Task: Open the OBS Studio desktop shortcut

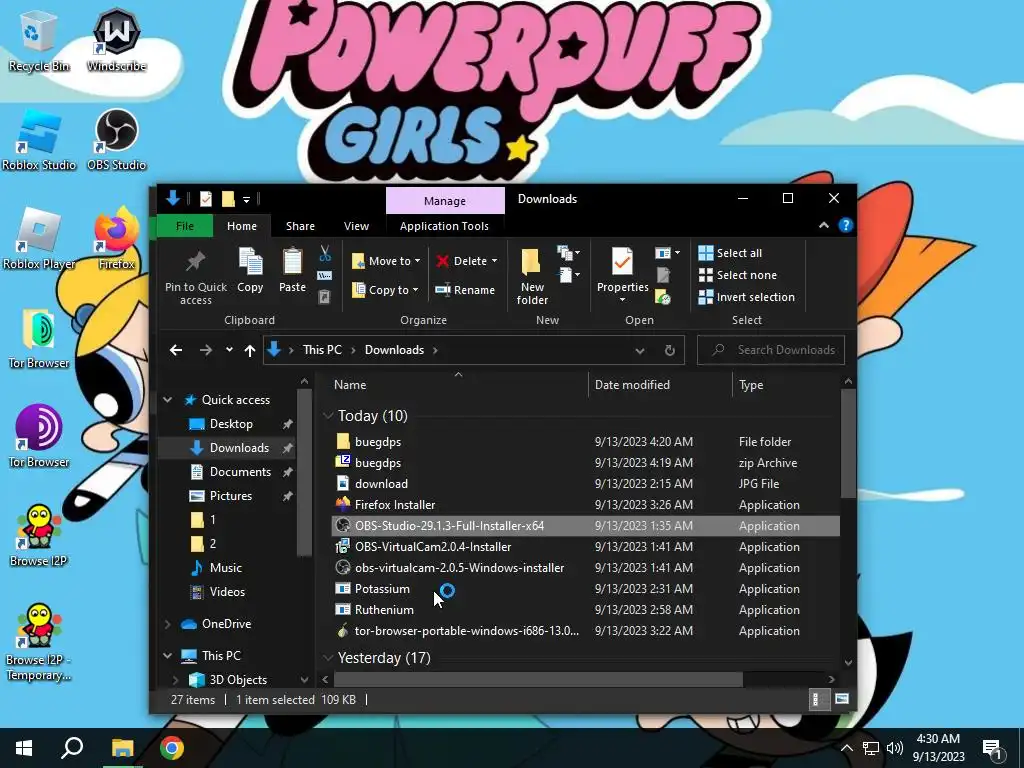Action: 116,140
